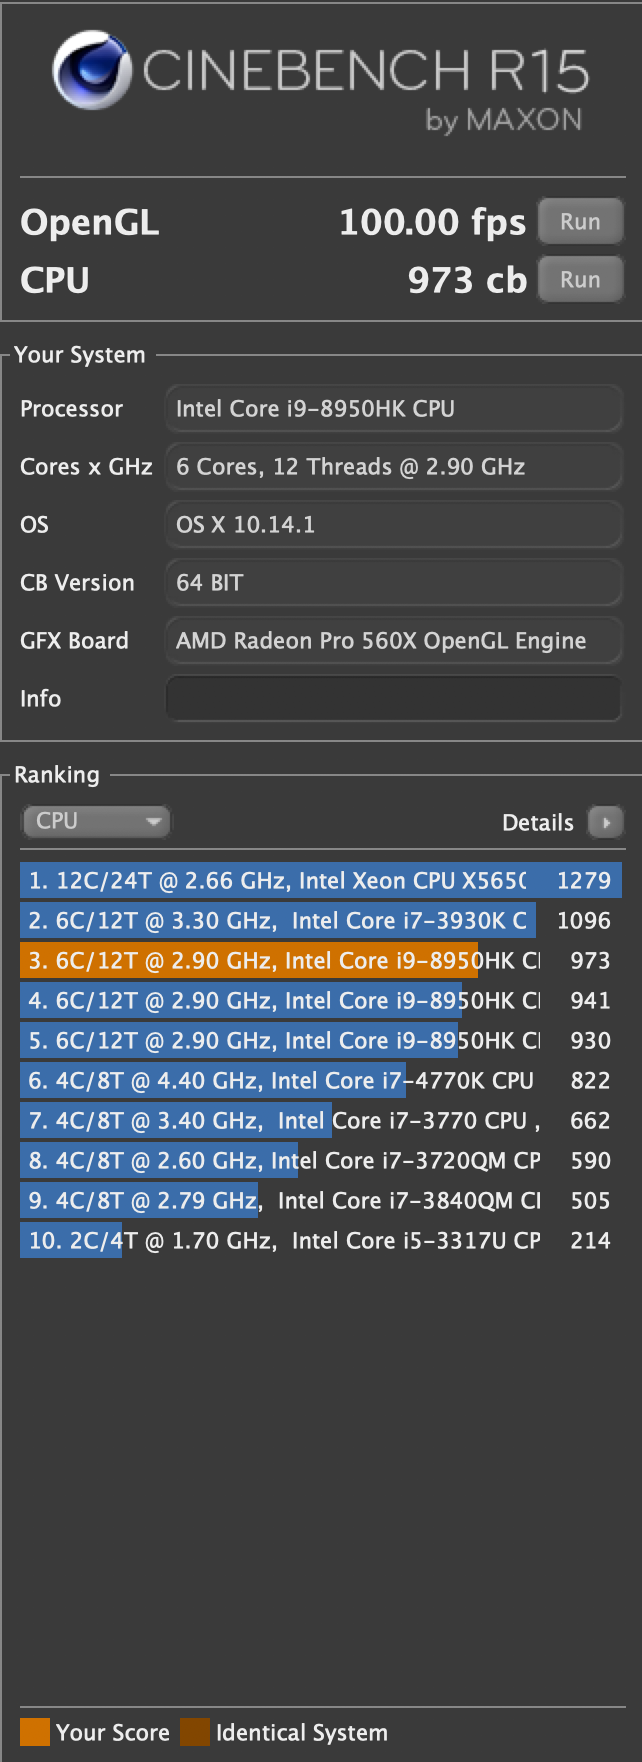This screenshot has height=1762, width=642.
Task: Click the CINEBENCH R15 title text
Action: (366, 70)
